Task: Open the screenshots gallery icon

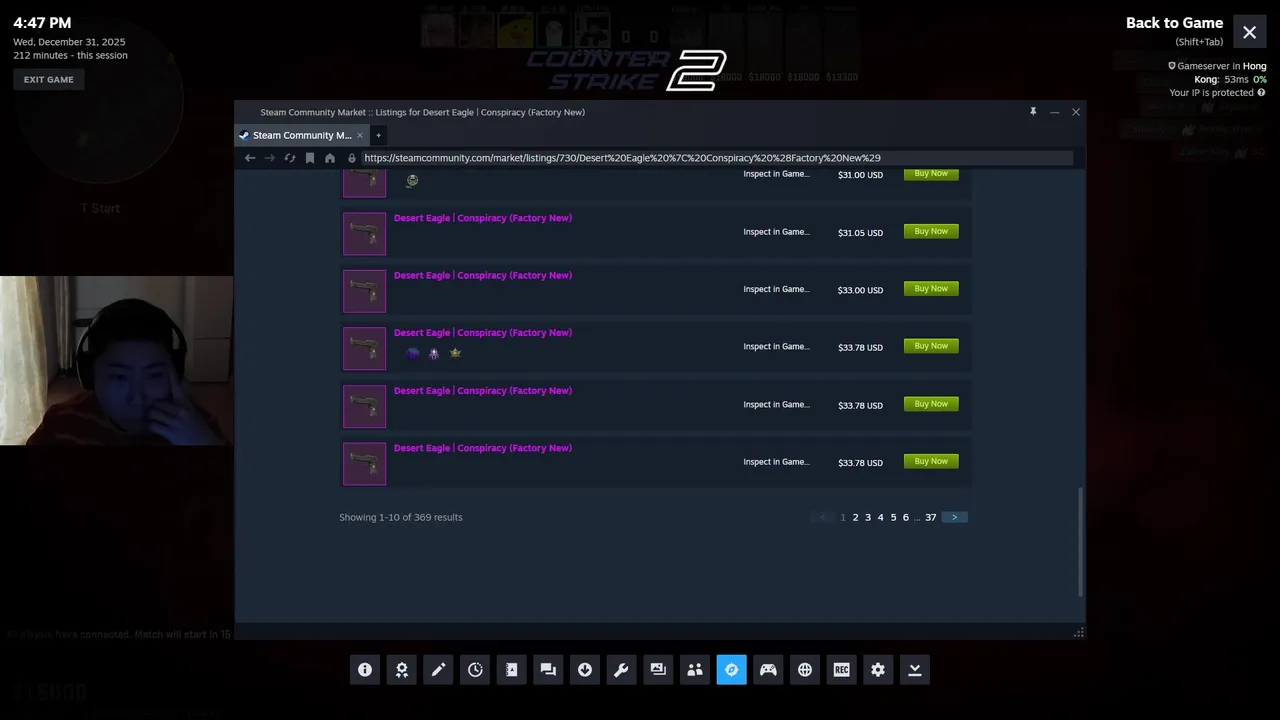Action: pyautogui.click(x=658, y=670)
